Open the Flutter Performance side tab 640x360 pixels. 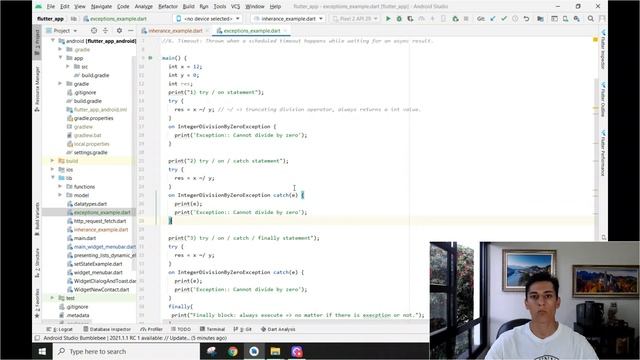[x=603, y=153]
